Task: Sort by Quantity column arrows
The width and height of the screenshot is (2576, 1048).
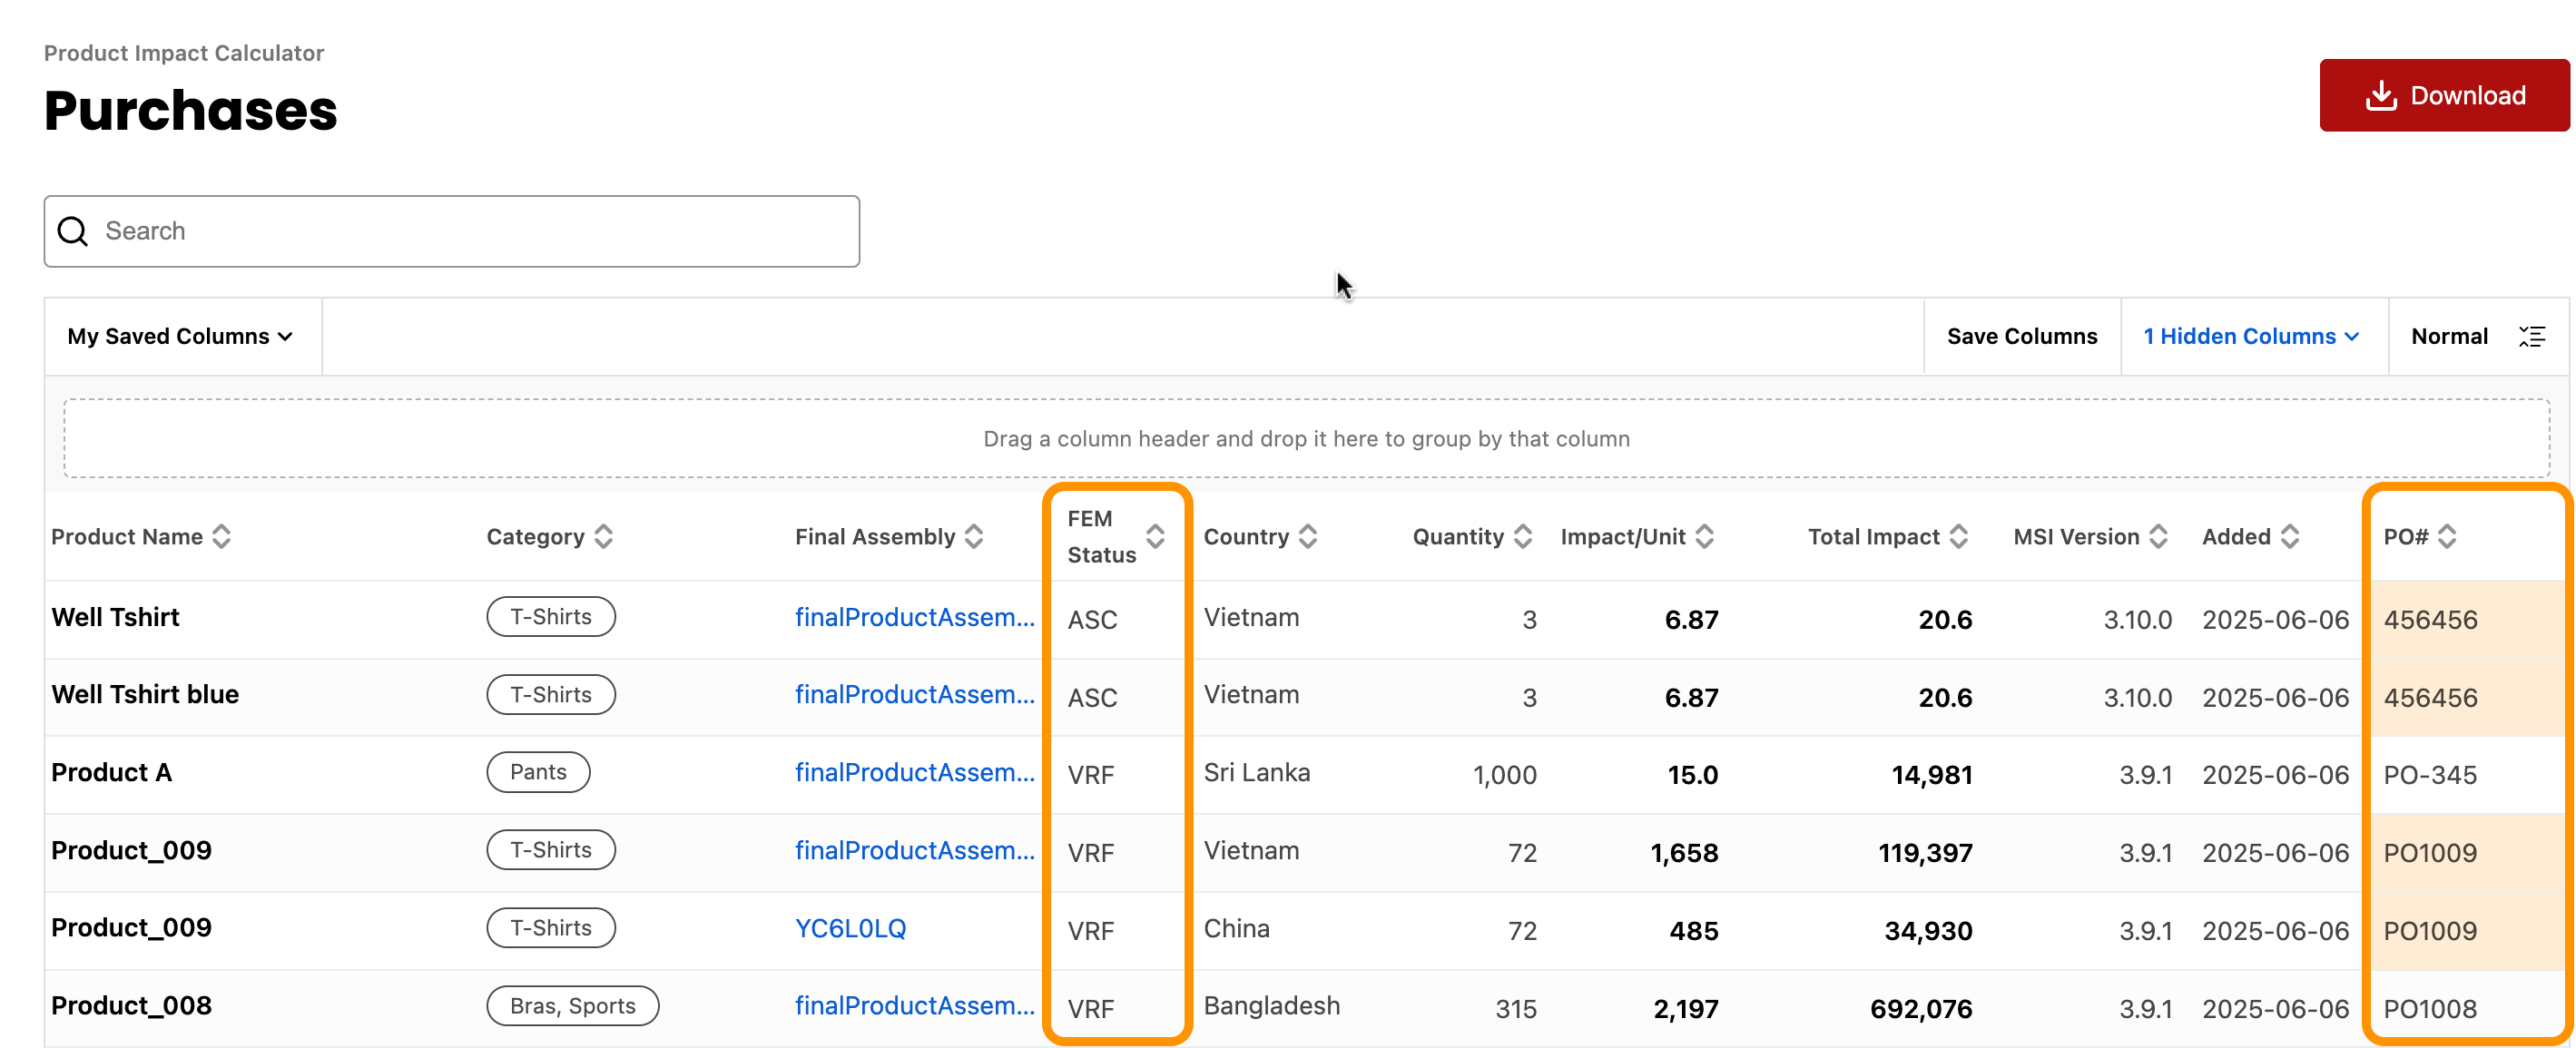Action: pos(1524,537)
